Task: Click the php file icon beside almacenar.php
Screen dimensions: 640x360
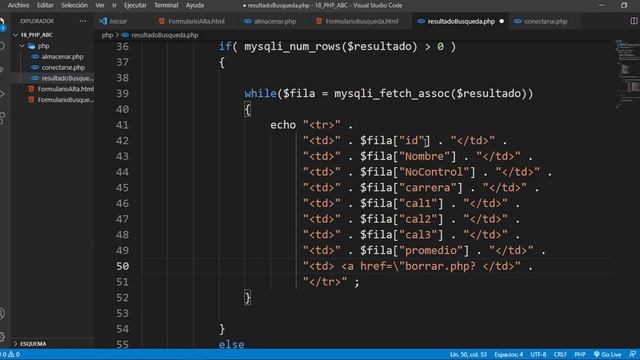Action: tap(35, 57)
